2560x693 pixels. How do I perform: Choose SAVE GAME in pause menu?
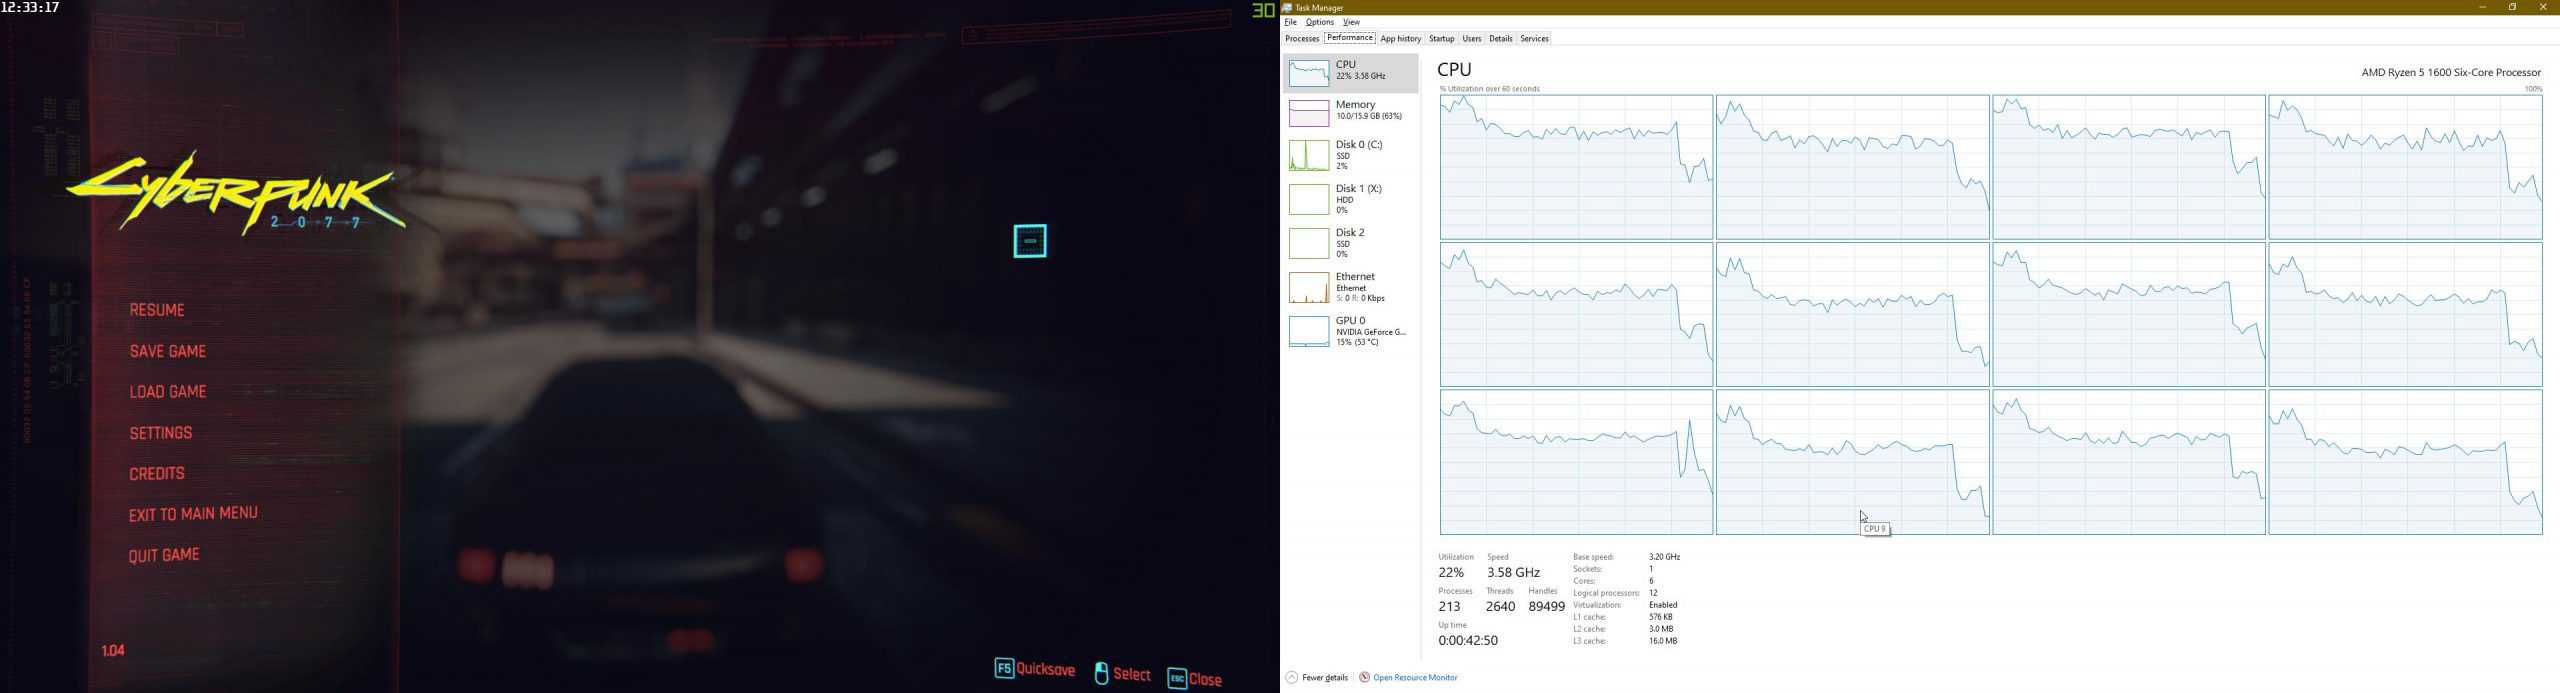tap(168, 351)
